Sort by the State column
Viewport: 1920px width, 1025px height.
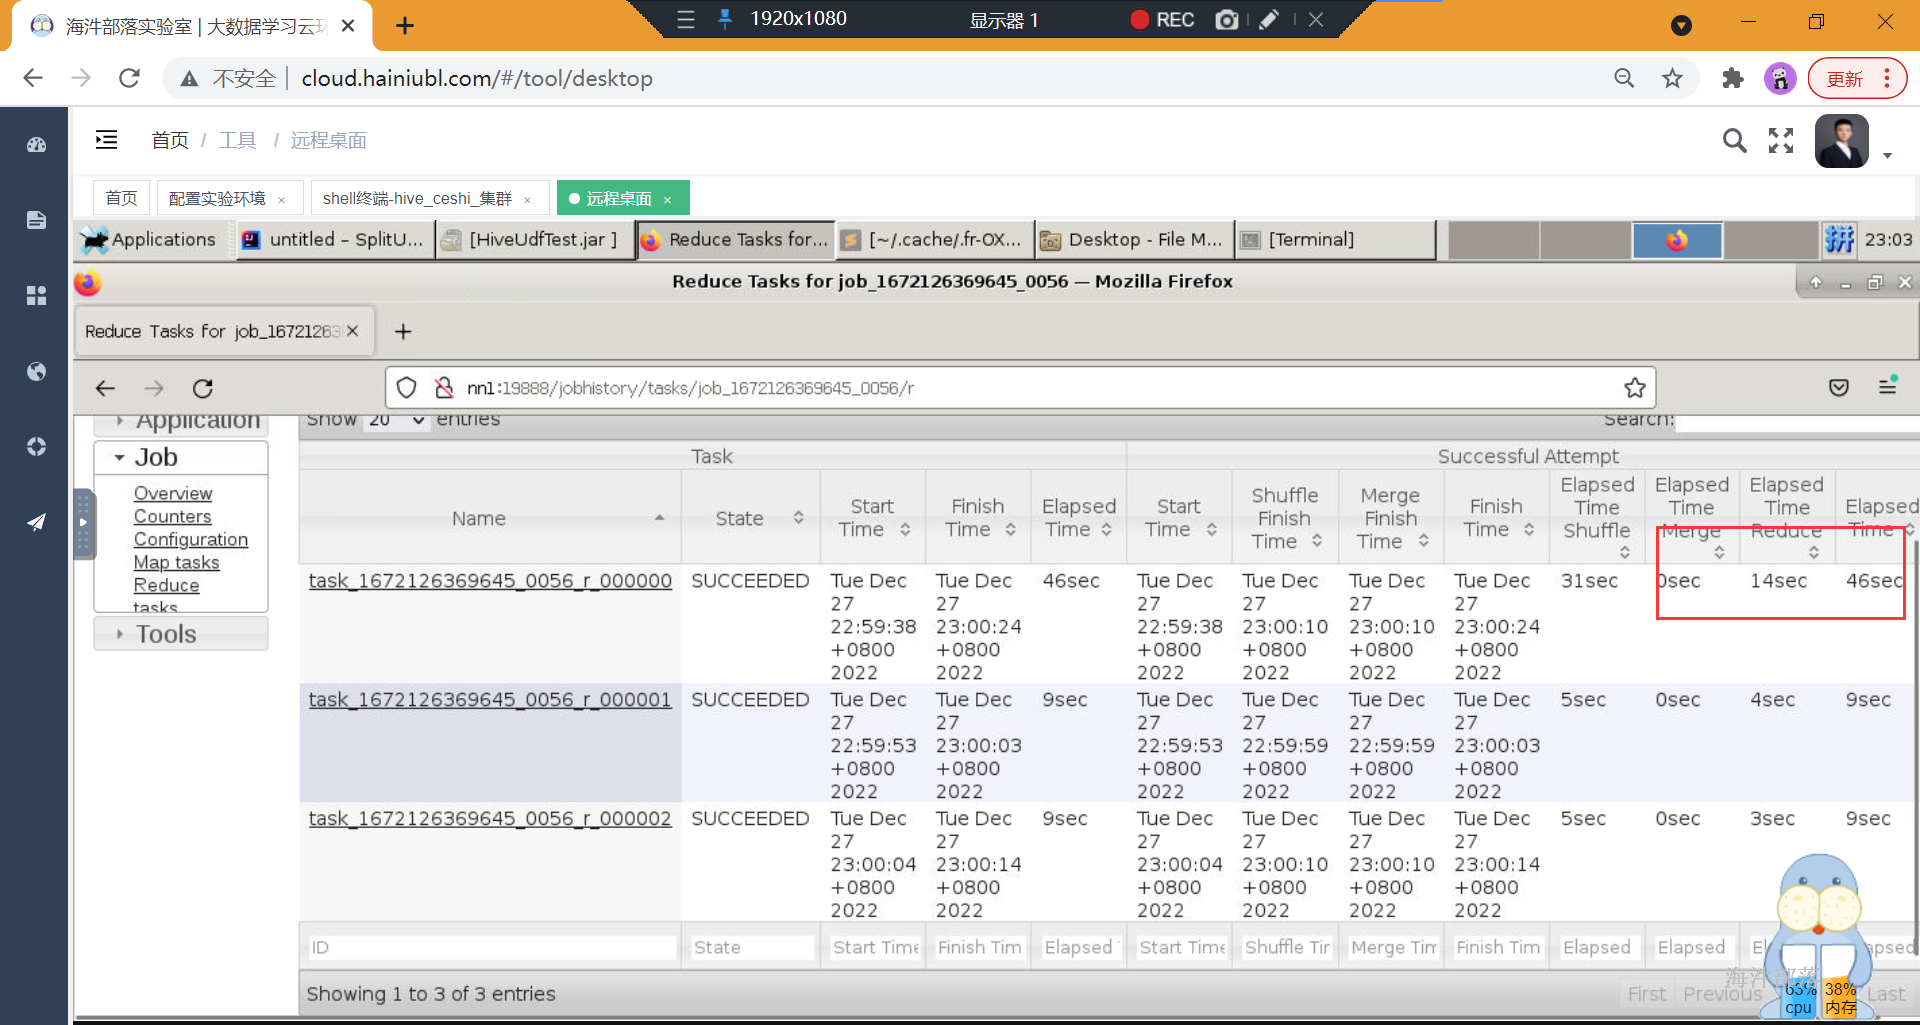pyautogui.click(x=751, y=518)
